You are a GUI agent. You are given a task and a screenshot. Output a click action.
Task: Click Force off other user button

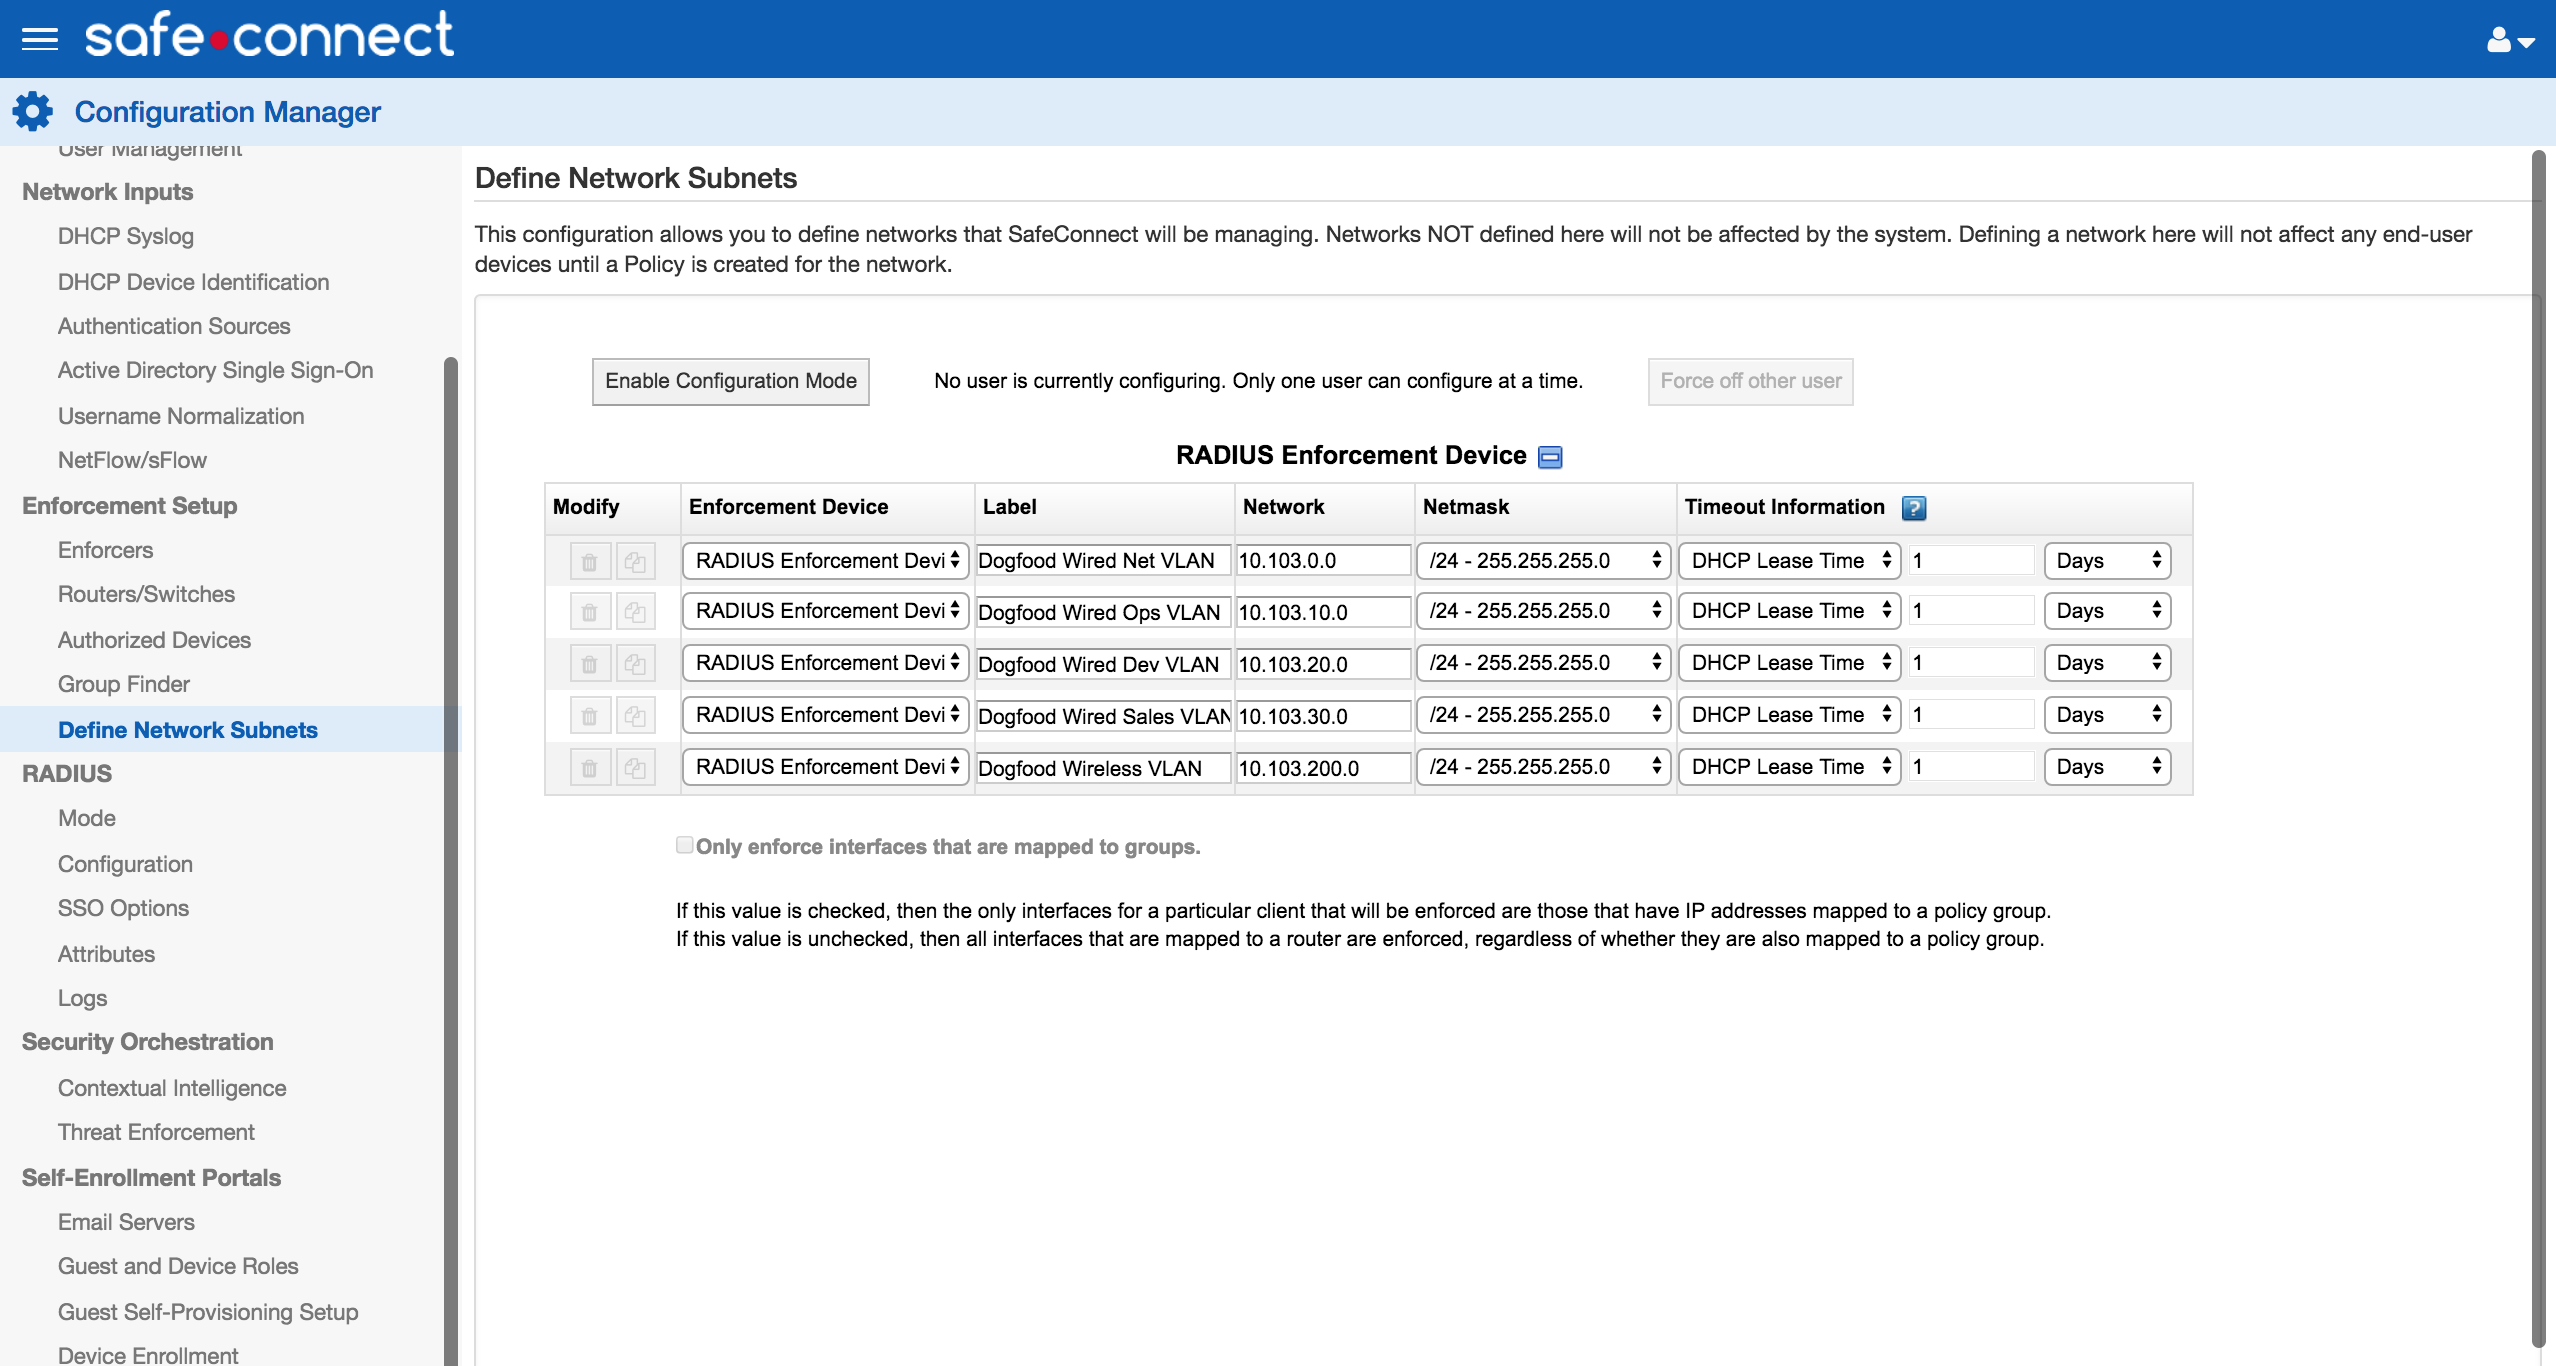(1751, 382)
